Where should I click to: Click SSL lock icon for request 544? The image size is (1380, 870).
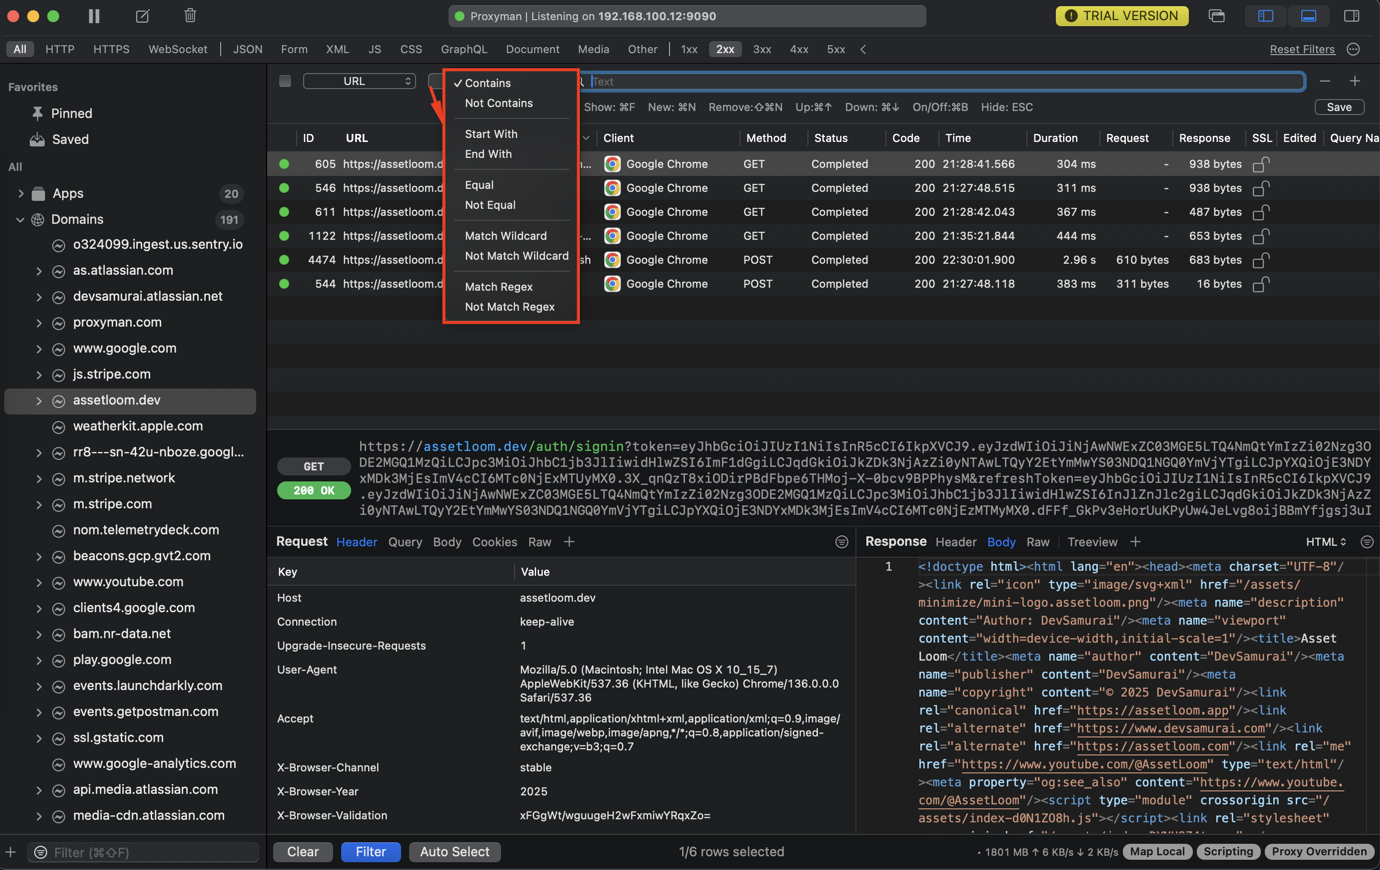tap(1261, 284)
